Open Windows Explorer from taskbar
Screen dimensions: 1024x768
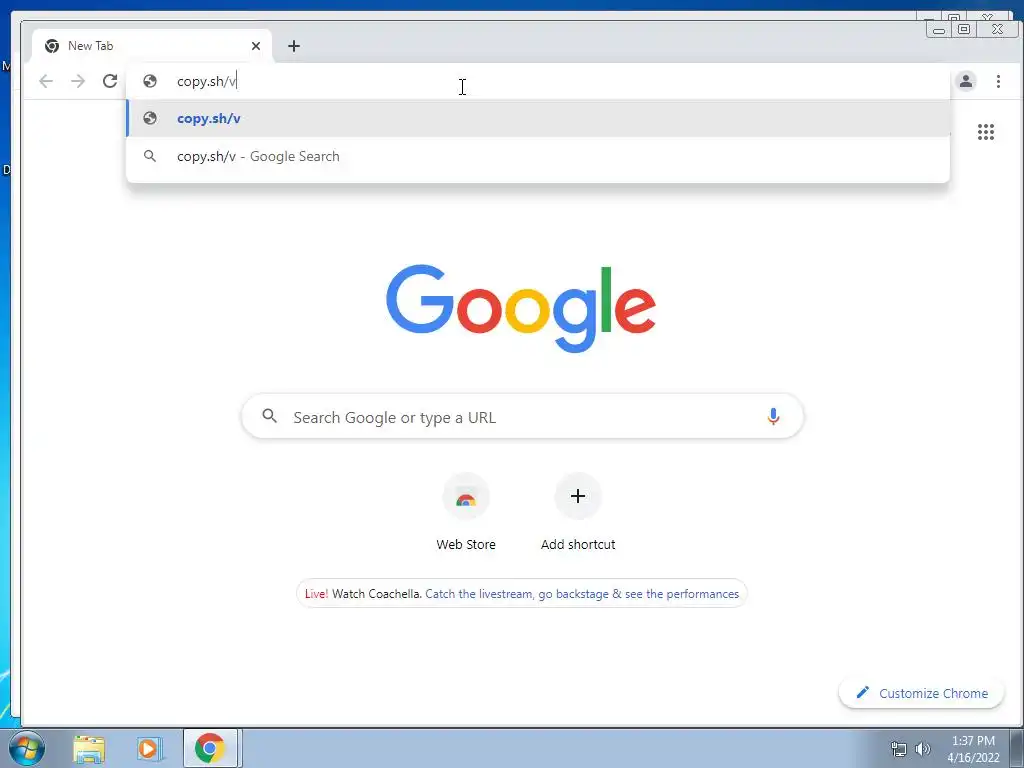[x=89, y=749]
